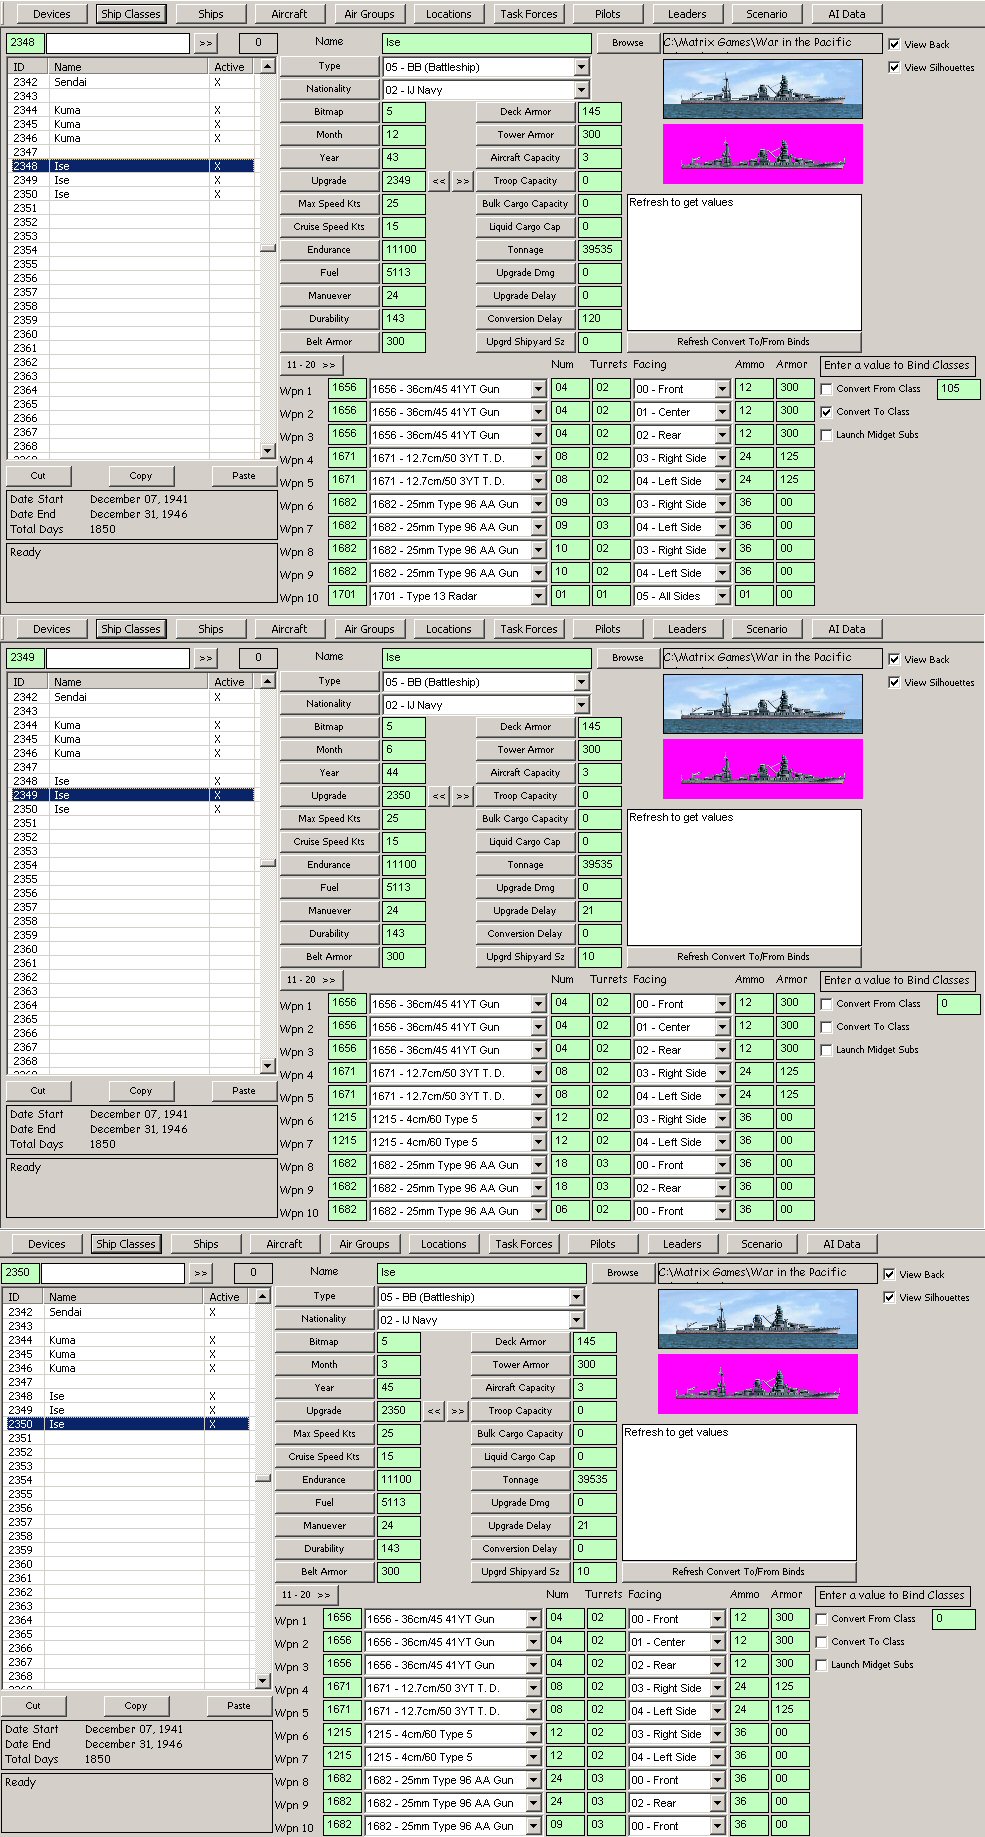Select row 2342 Sendai in class 2348 window
Screen dimensions: 985x1837
pos(130,82)
